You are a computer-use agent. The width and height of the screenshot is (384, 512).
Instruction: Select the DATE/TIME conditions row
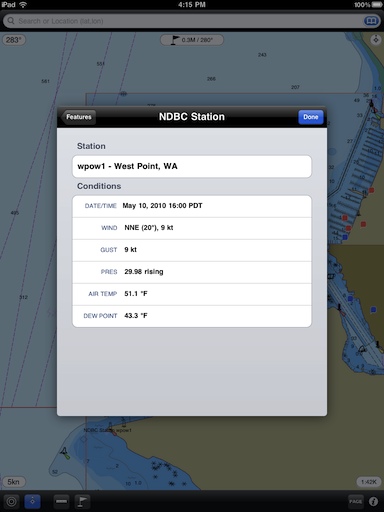point(192,206)
